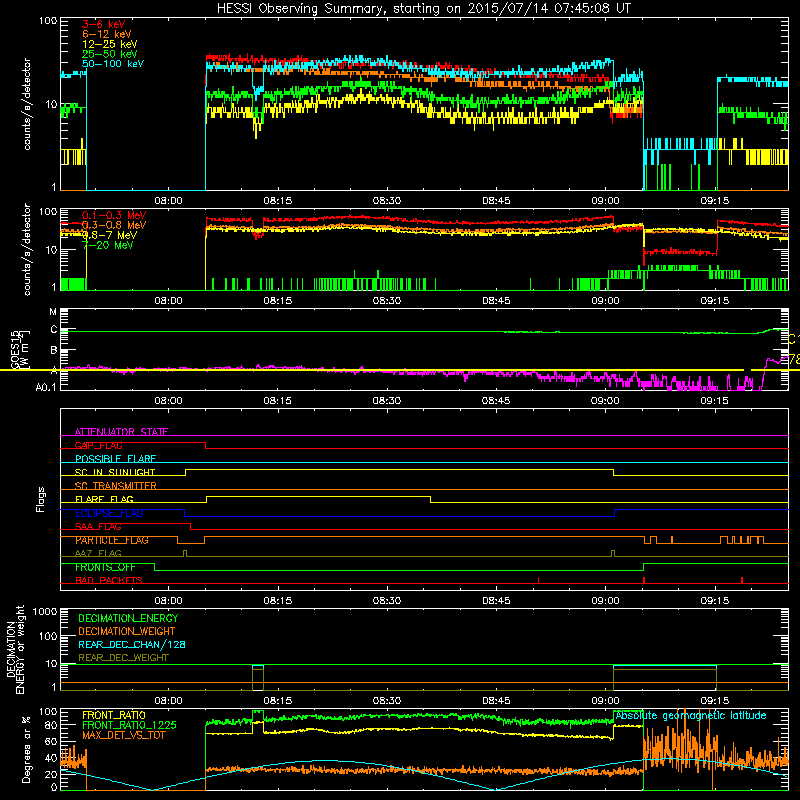Click the REAR_DEC_CHAN/128 legend label

tap(132, 645)
